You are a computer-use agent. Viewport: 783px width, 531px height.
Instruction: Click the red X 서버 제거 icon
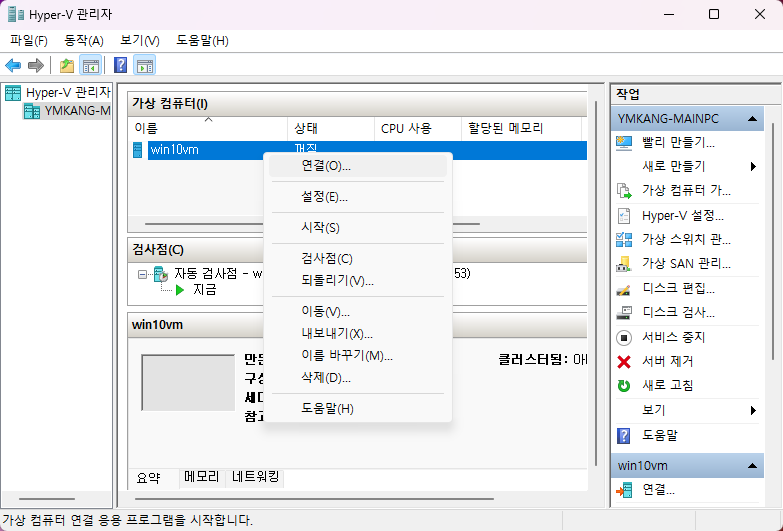tap(624, 362)
